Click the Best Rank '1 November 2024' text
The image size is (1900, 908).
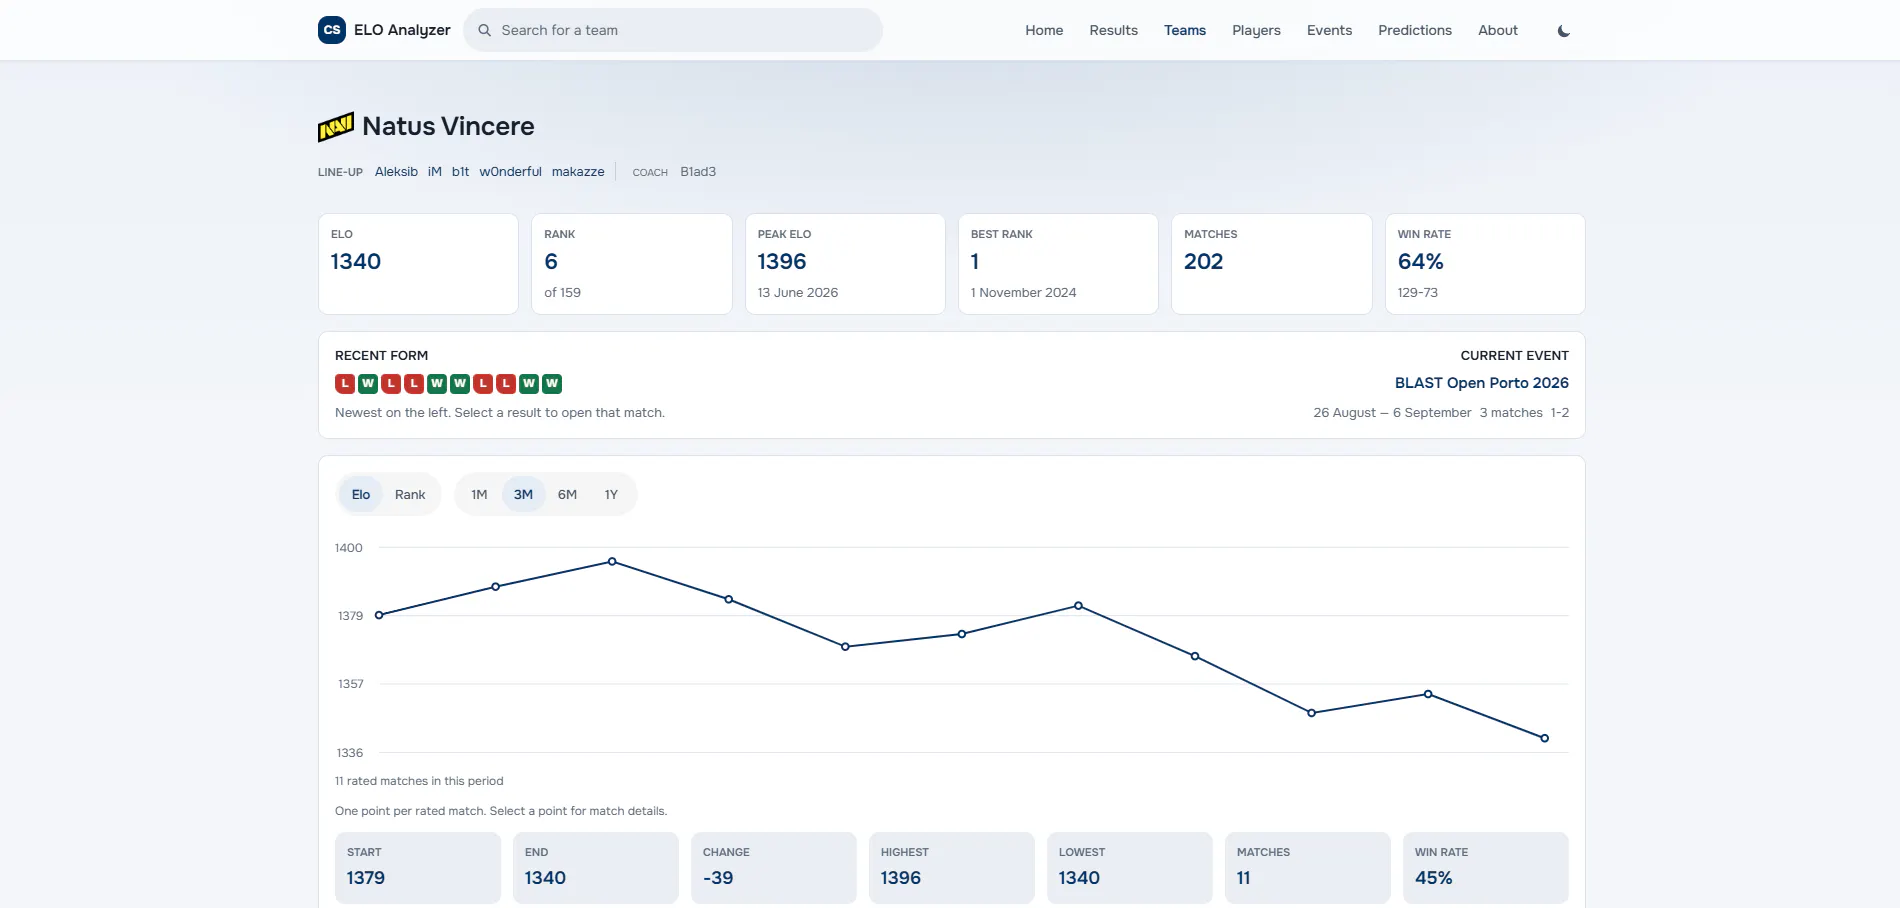tap(1023, 293)
